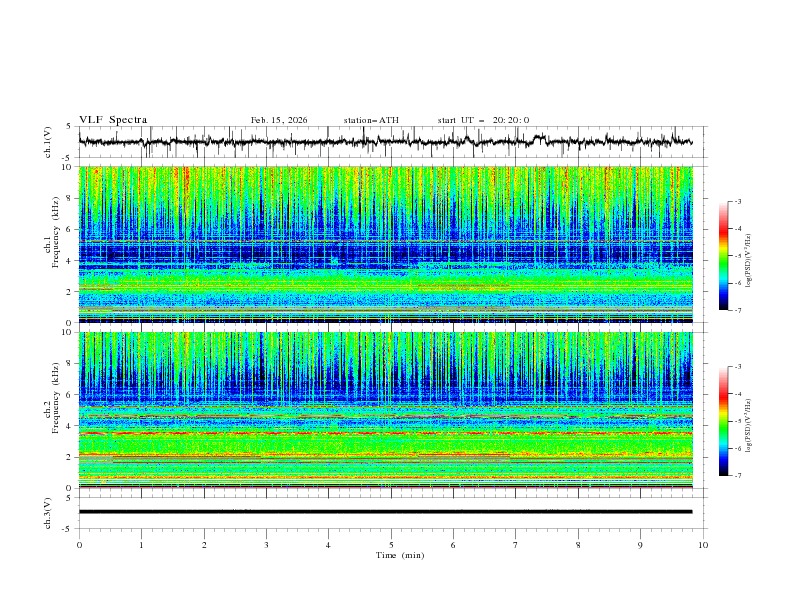The image size is (792, 612).
Task: Click the "ch.3(V)" axis label
Action: (48, 513)
